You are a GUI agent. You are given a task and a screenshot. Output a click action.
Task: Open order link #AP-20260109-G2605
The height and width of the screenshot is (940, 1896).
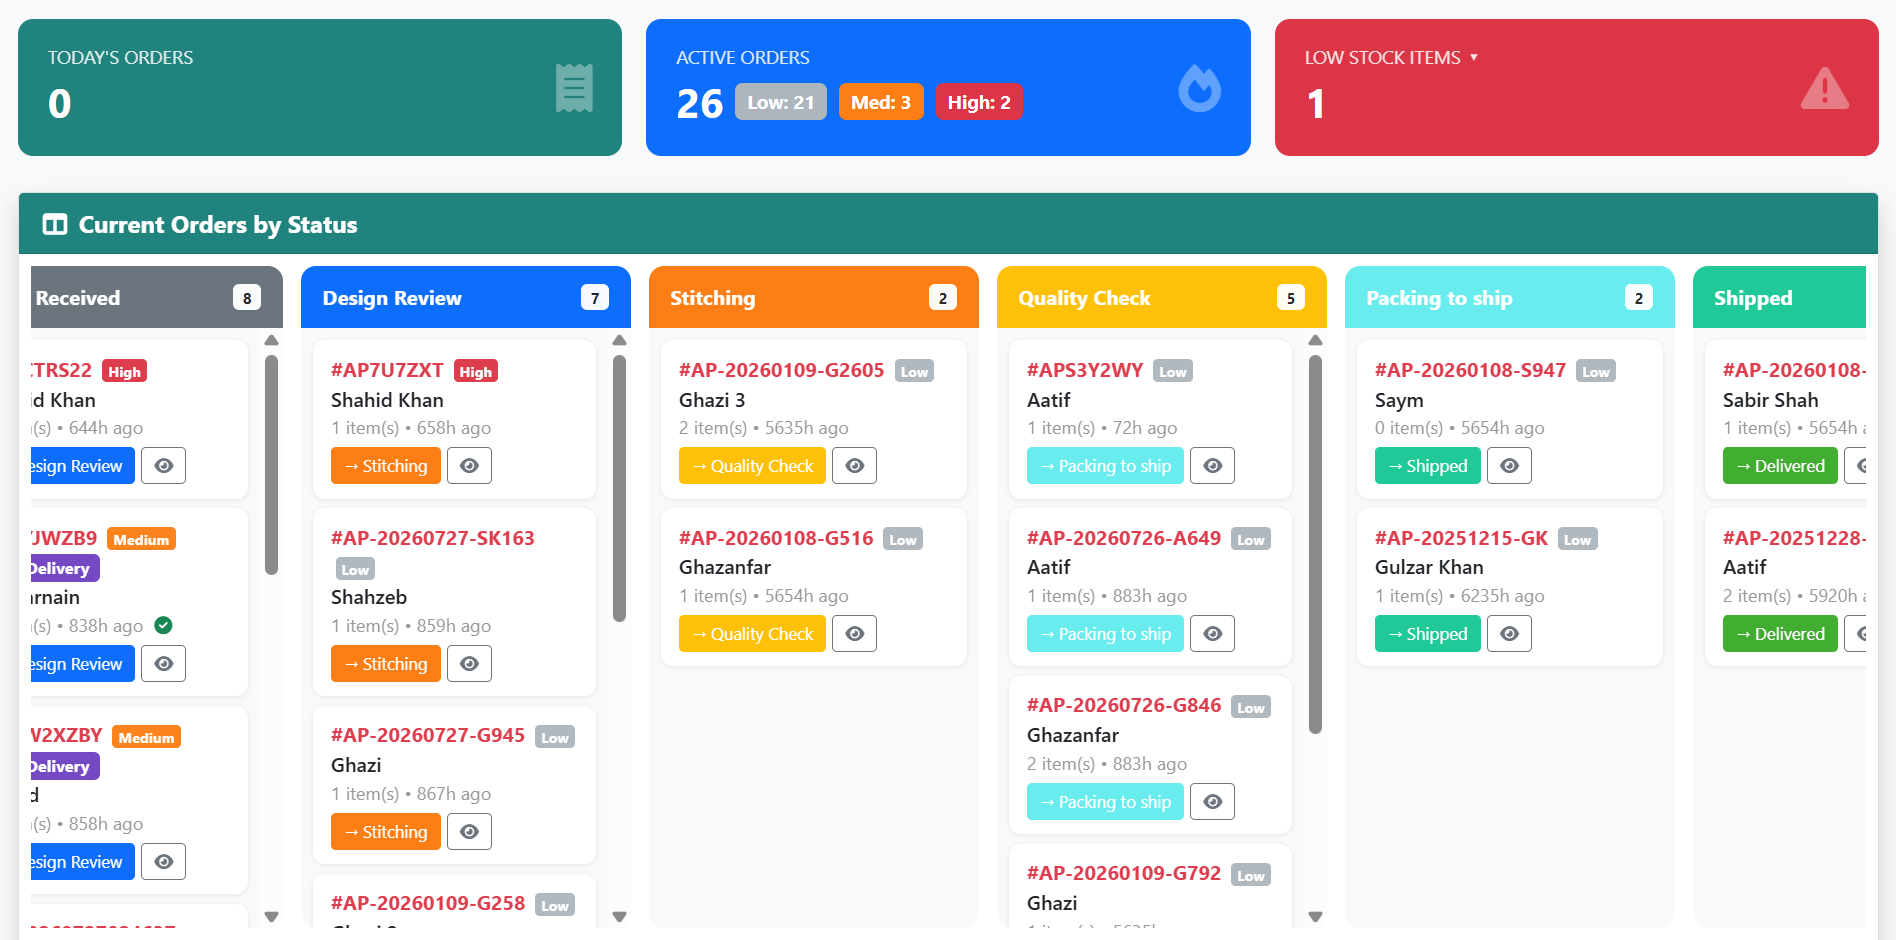tap(781, 370)
